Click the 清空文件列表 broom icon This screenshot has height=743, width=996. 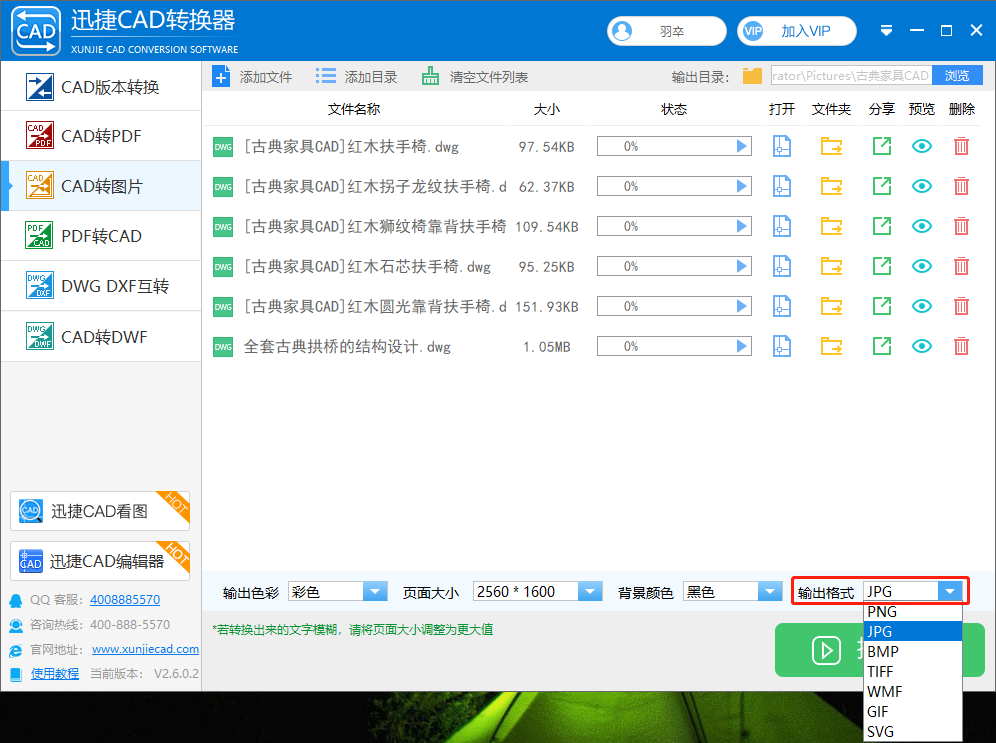point(430,76)
